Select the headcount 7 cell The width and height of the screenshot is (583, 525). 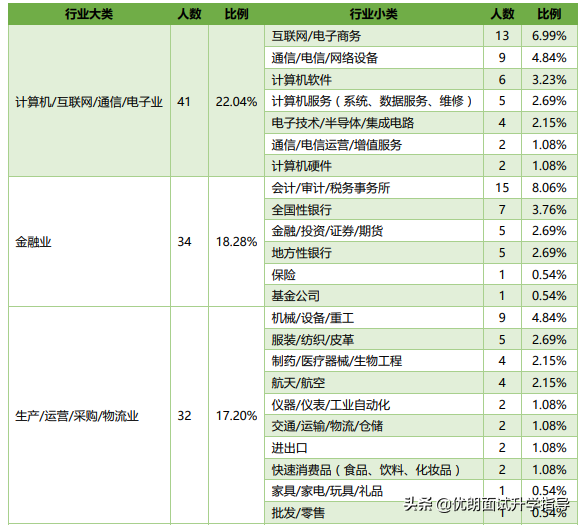coord(502,209)
